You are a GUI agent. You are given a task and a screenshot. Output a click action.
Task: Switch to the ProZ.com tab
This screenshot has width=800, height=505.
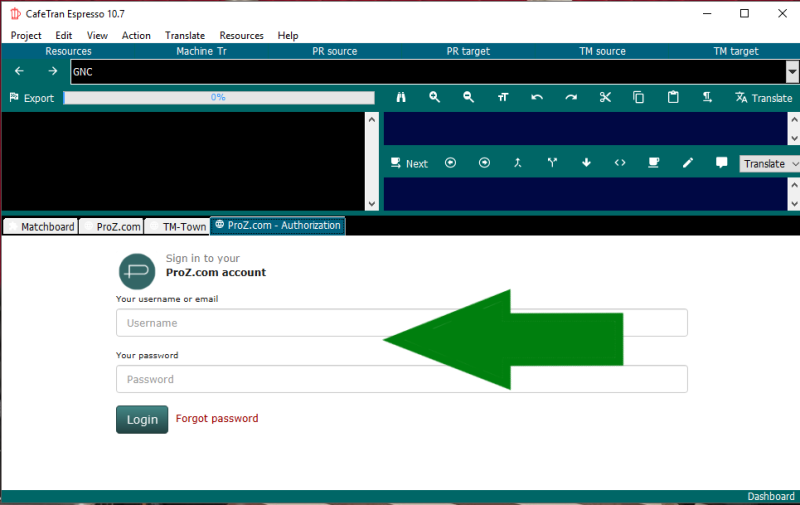point(111,226)
